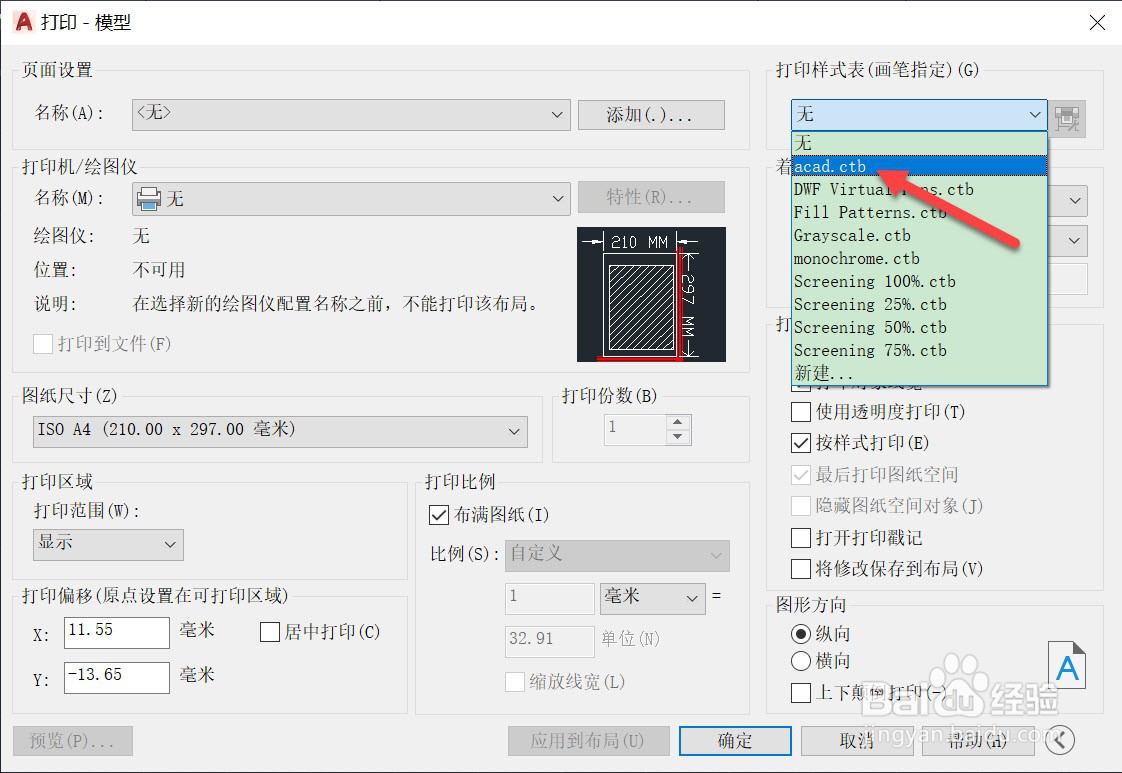This screenshot has width=1122, height=773.
Task: Toggle 隐藏图纸空间对象 checkbox
Action: (801, 506)
